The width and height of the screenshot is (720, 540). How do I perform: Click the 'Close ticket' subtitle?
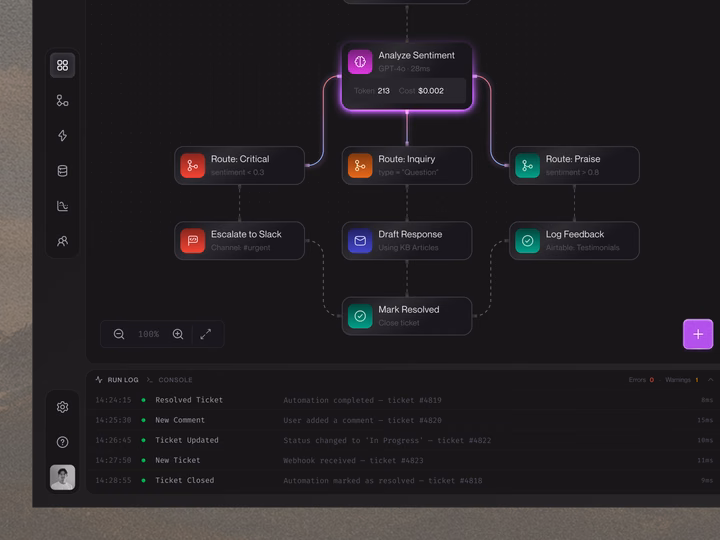click(399, 323)
